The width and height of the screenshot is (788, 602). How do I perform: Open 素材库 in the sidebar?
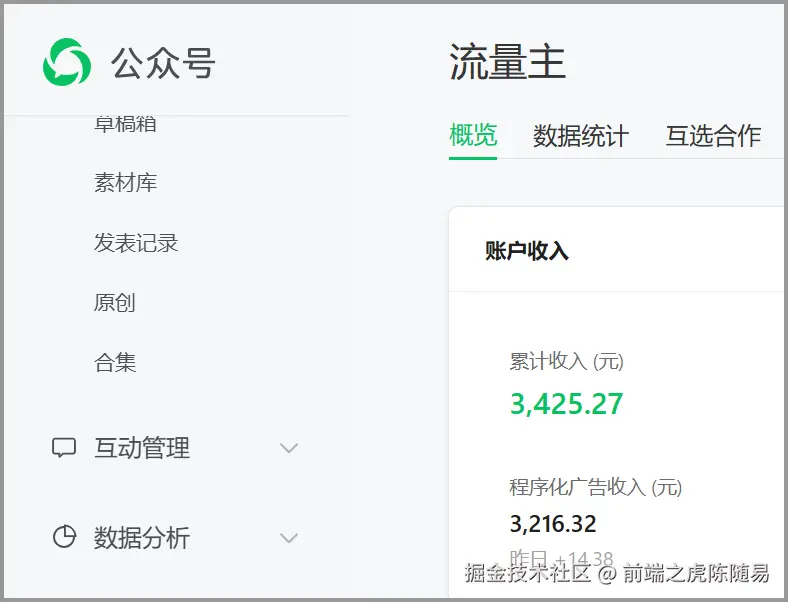[125, 183]
